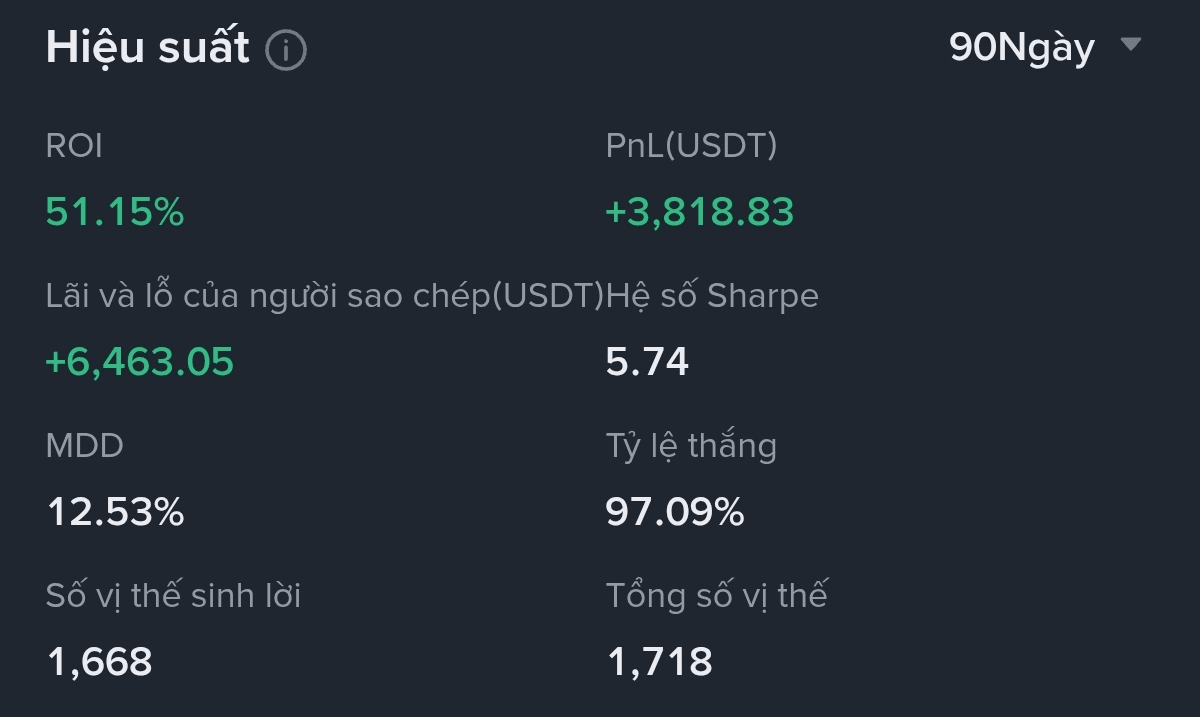The height and width of the screenshot is (717, 1200).
Task: Open the 90Ngày period dropdown
Action: 1022,47
